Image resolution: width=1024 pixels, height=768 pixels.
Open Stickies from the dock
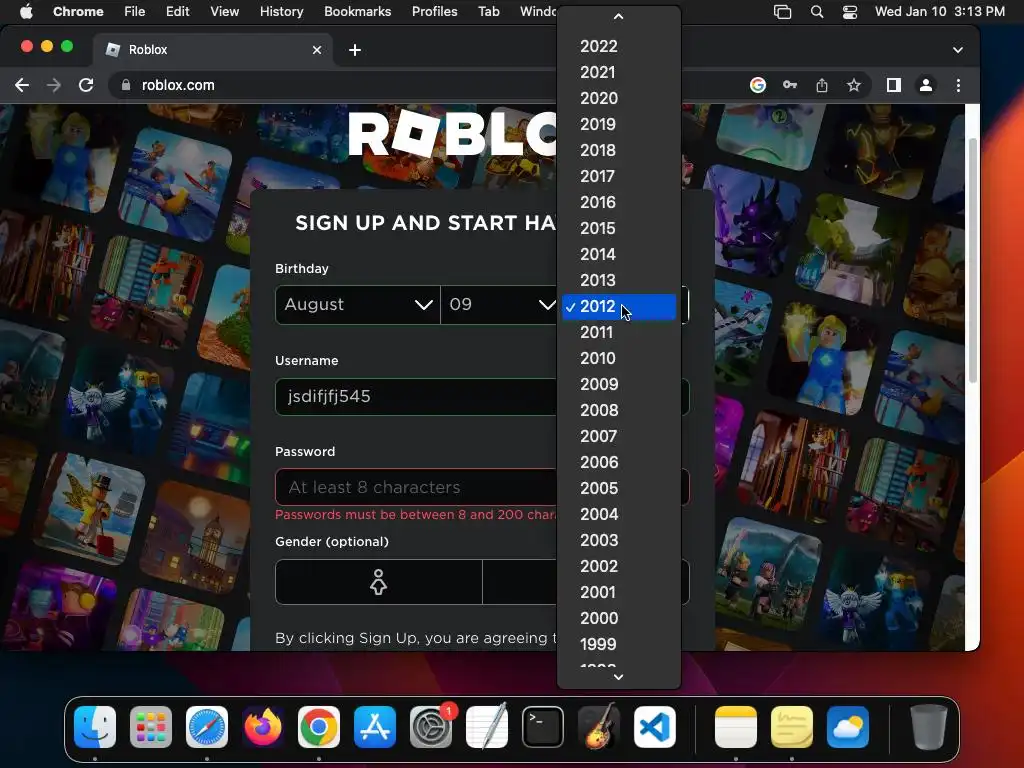[792, 727]
